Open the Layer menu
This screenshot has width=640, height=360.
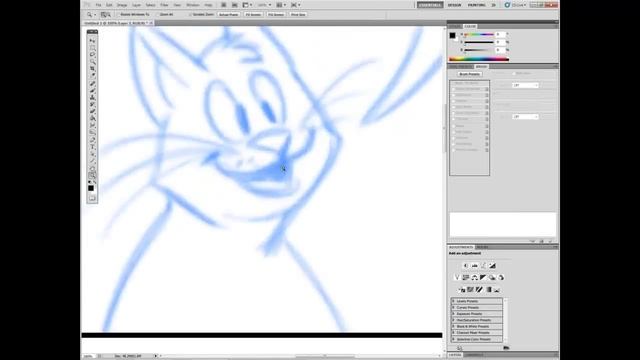[x=136, y=5]
